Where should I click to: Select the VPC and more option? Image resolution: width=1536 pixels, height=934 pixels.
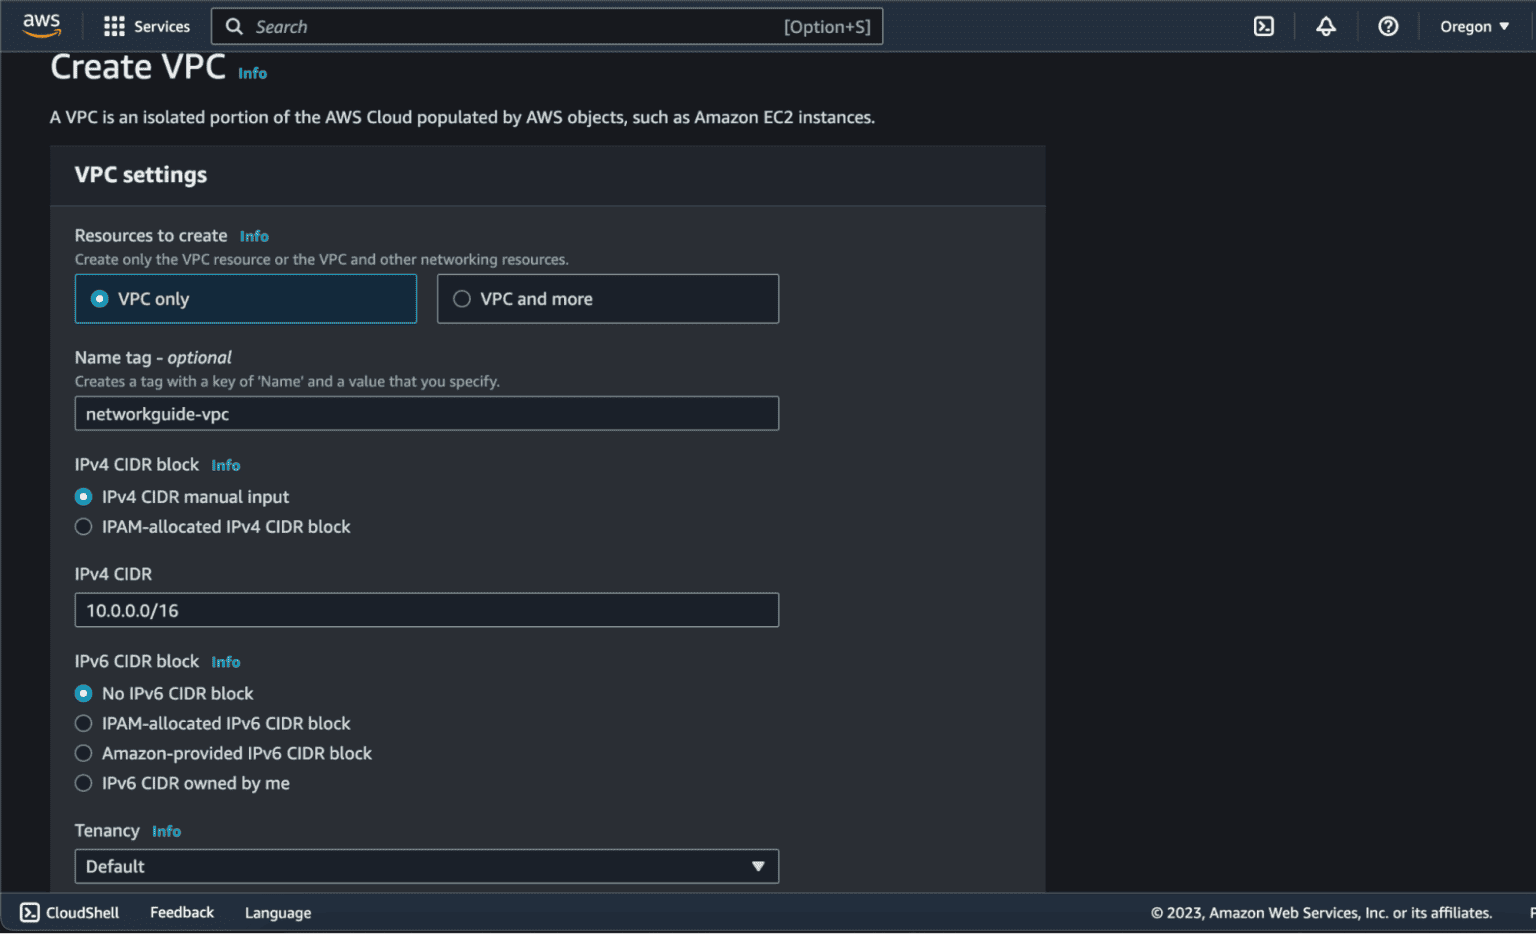pyautogui.click(x=461, y=298)
